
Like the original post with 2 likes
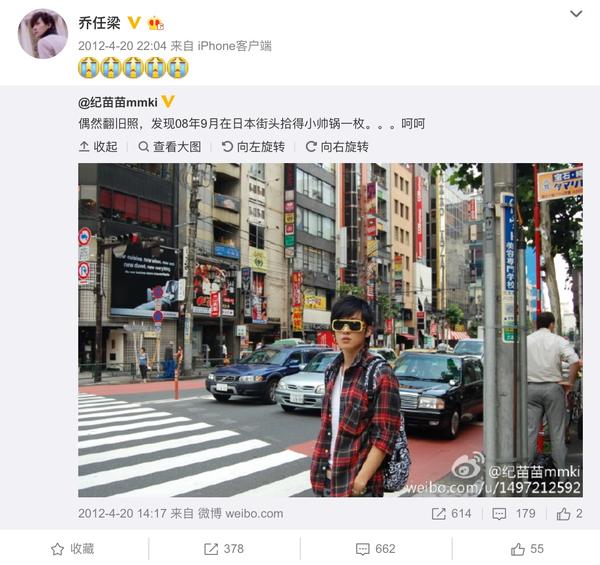pyautogui.click(x=570, y=513)
